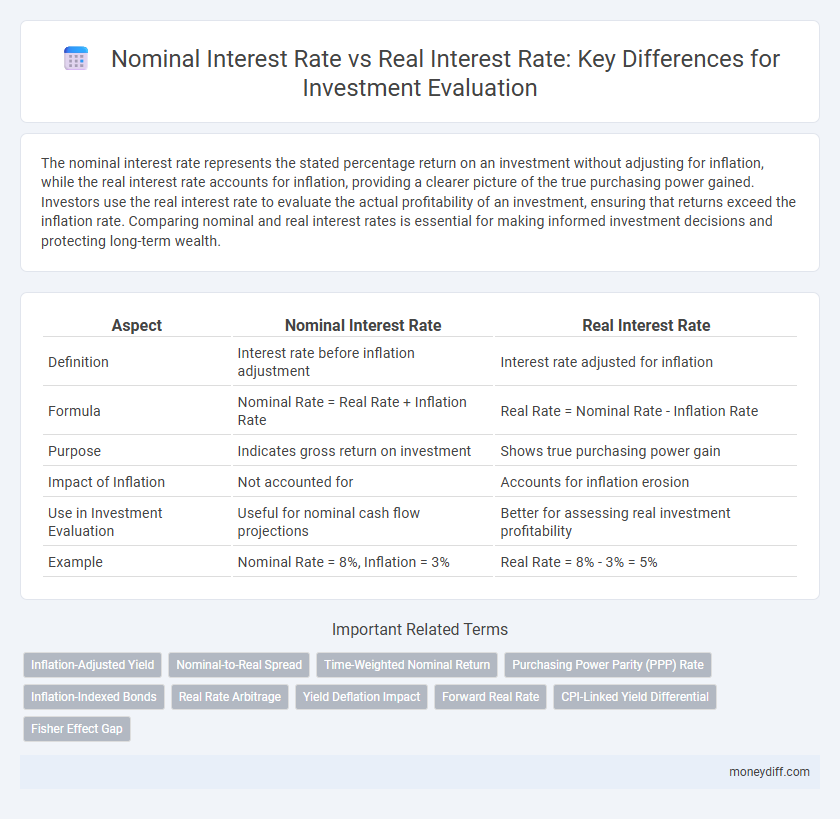Select the CPI-Linked Yield Differential tag
840x819 pixels.
click(635, 697)
